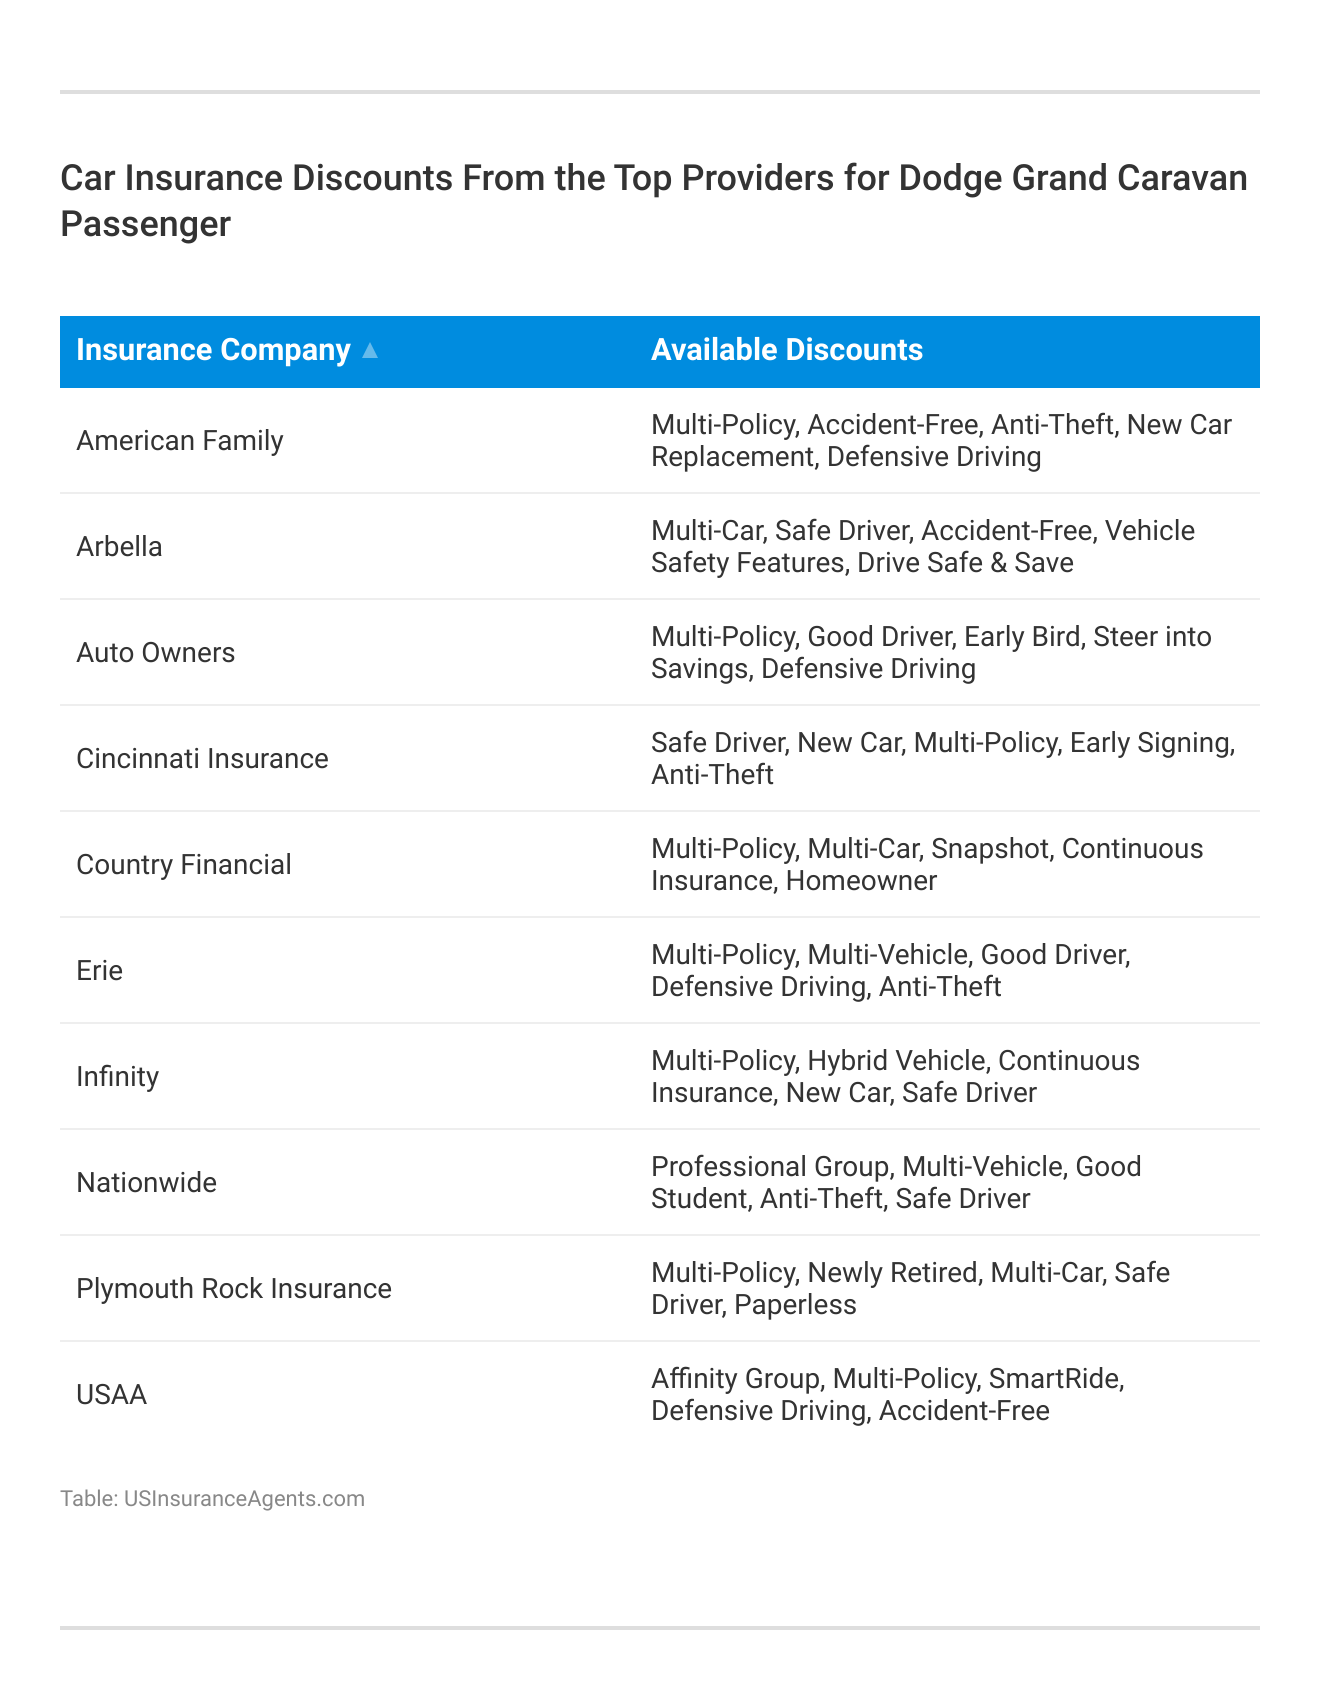
Task: Select the Country Financial cell
Action: coord(184,864)
